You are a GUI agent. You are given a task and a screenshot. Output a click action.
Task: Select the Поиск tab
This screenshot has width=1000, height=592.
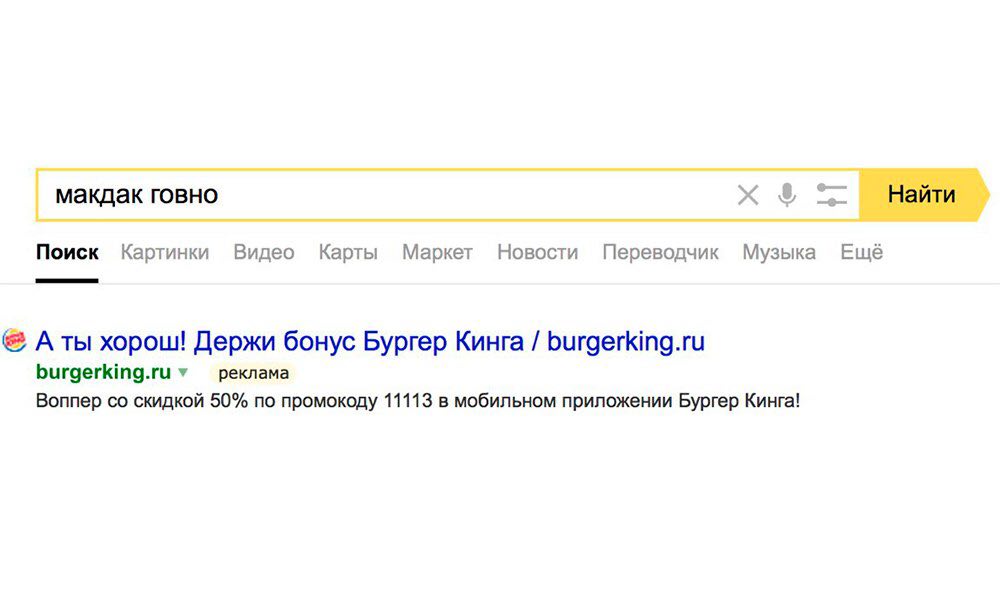tap(67, 253)
